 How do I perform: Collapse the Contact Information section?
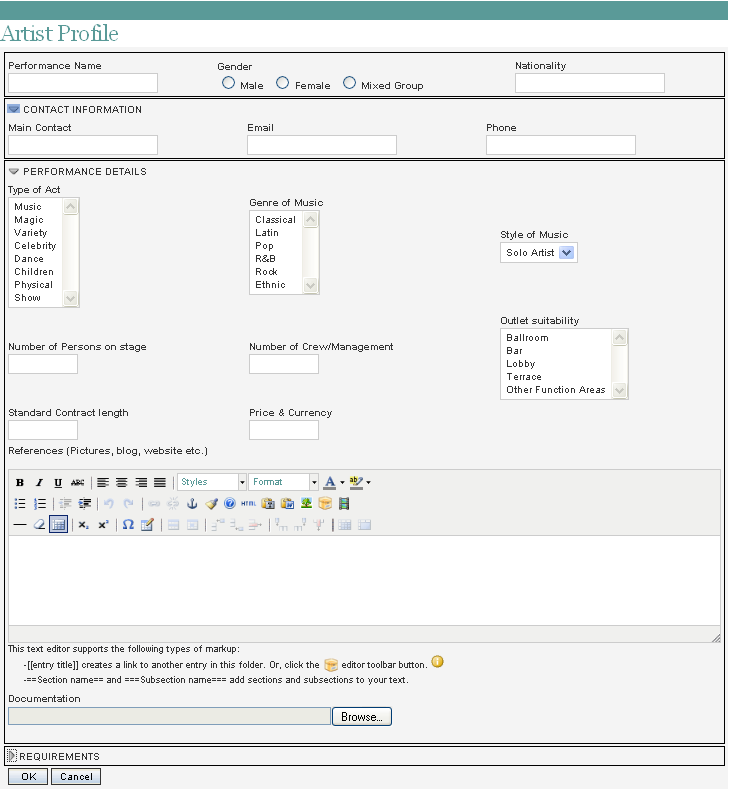click(14, 109)
